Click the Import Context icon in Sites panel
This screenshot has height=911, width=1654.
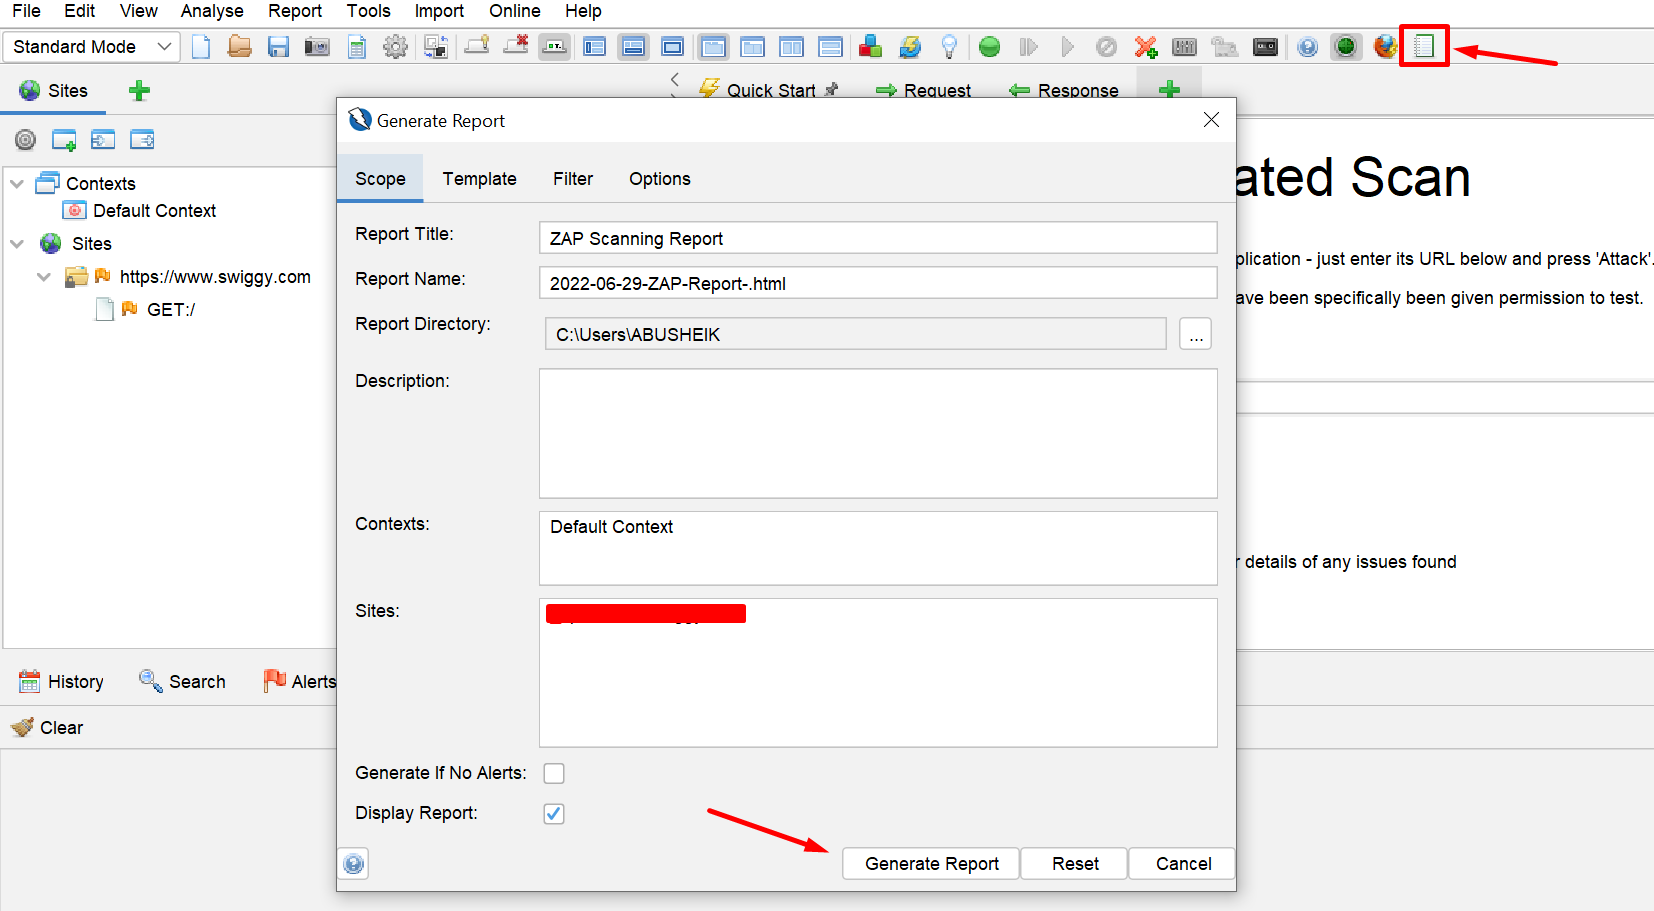pyautogui.click(x=103, y=140)
